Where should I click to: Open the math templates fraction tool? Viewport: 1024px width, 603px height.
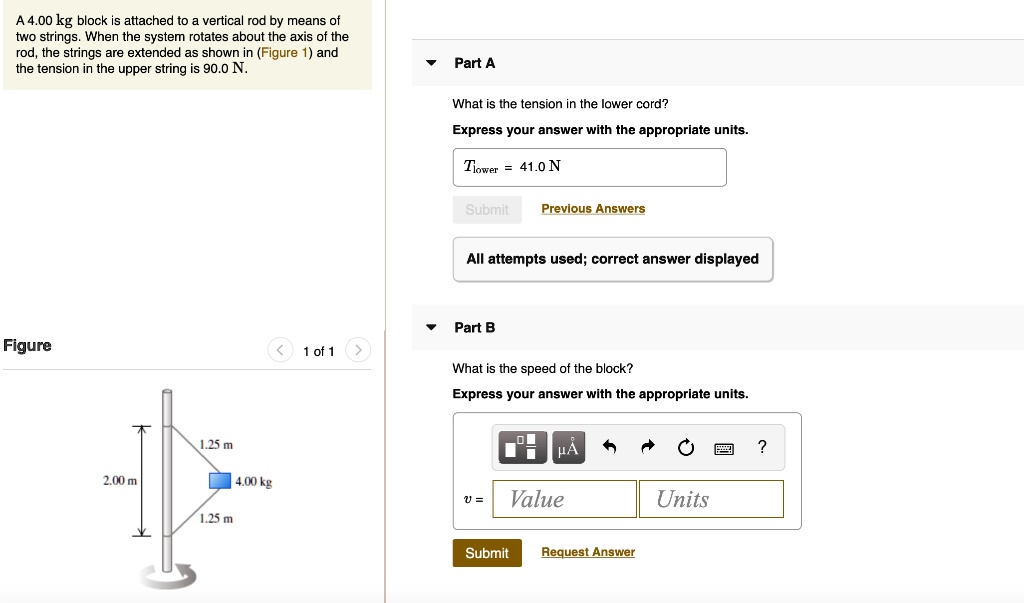tap(522, 448)
